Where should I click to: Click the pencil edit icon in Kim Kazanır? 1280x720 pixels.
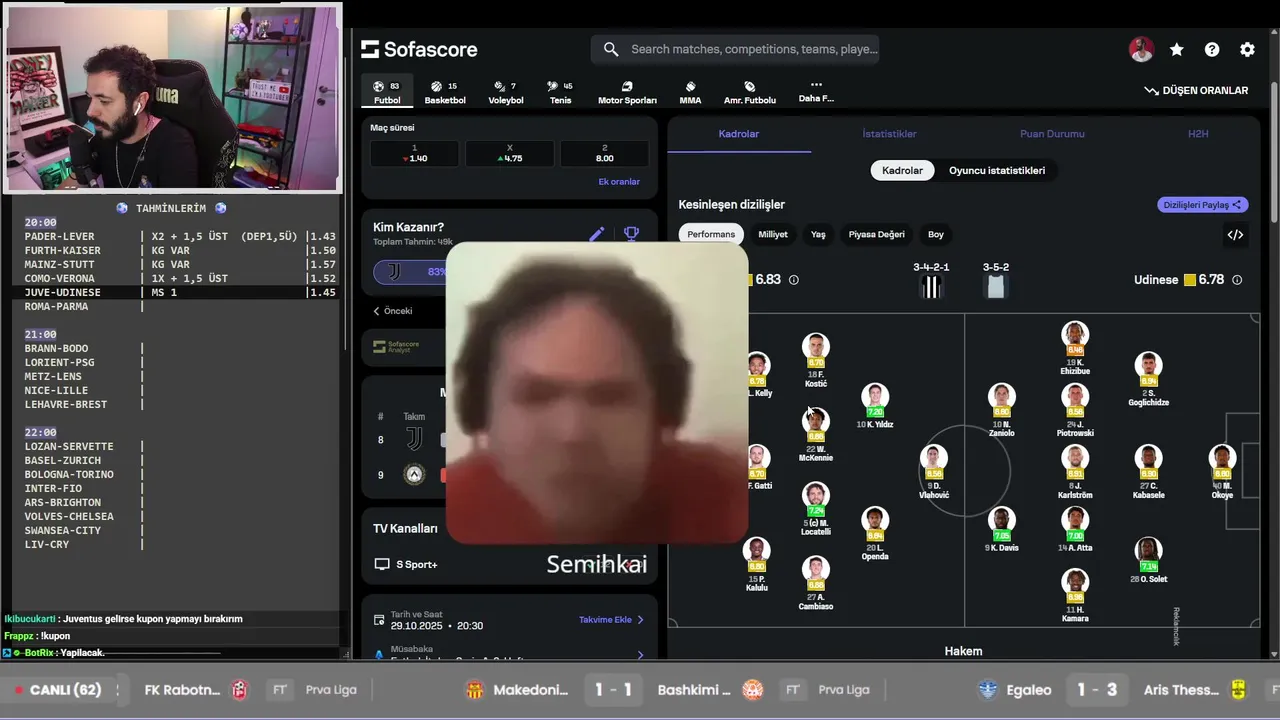(597, 234)
